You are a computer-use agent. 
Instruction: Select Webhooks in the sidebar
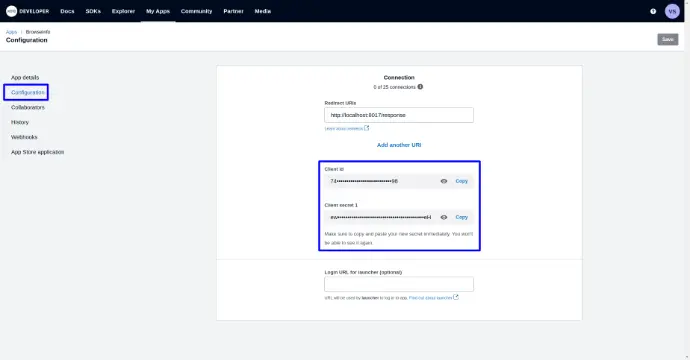[x=24, y=137]
